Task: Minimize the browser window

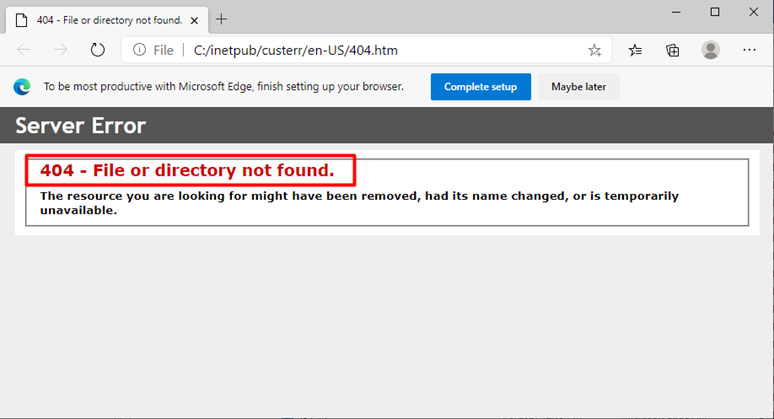Action: click(x=676, y=12)
